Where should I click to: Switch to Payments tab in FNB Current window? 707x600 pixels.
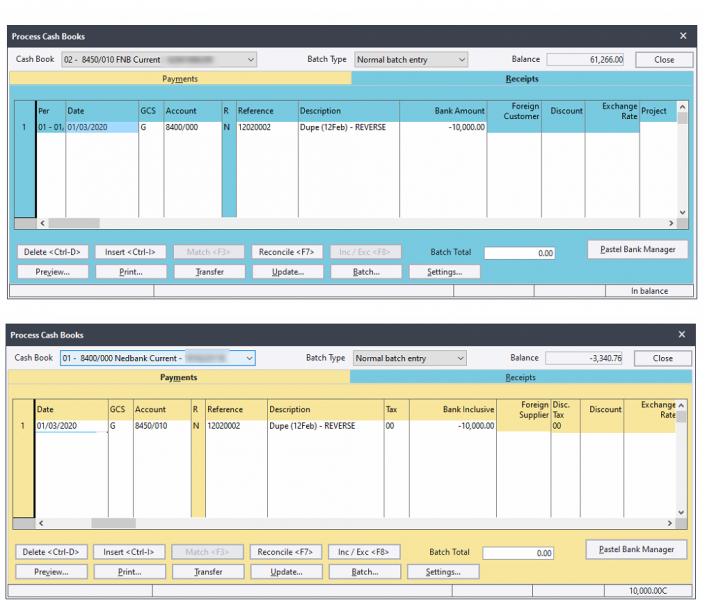[x=180, y=78]
